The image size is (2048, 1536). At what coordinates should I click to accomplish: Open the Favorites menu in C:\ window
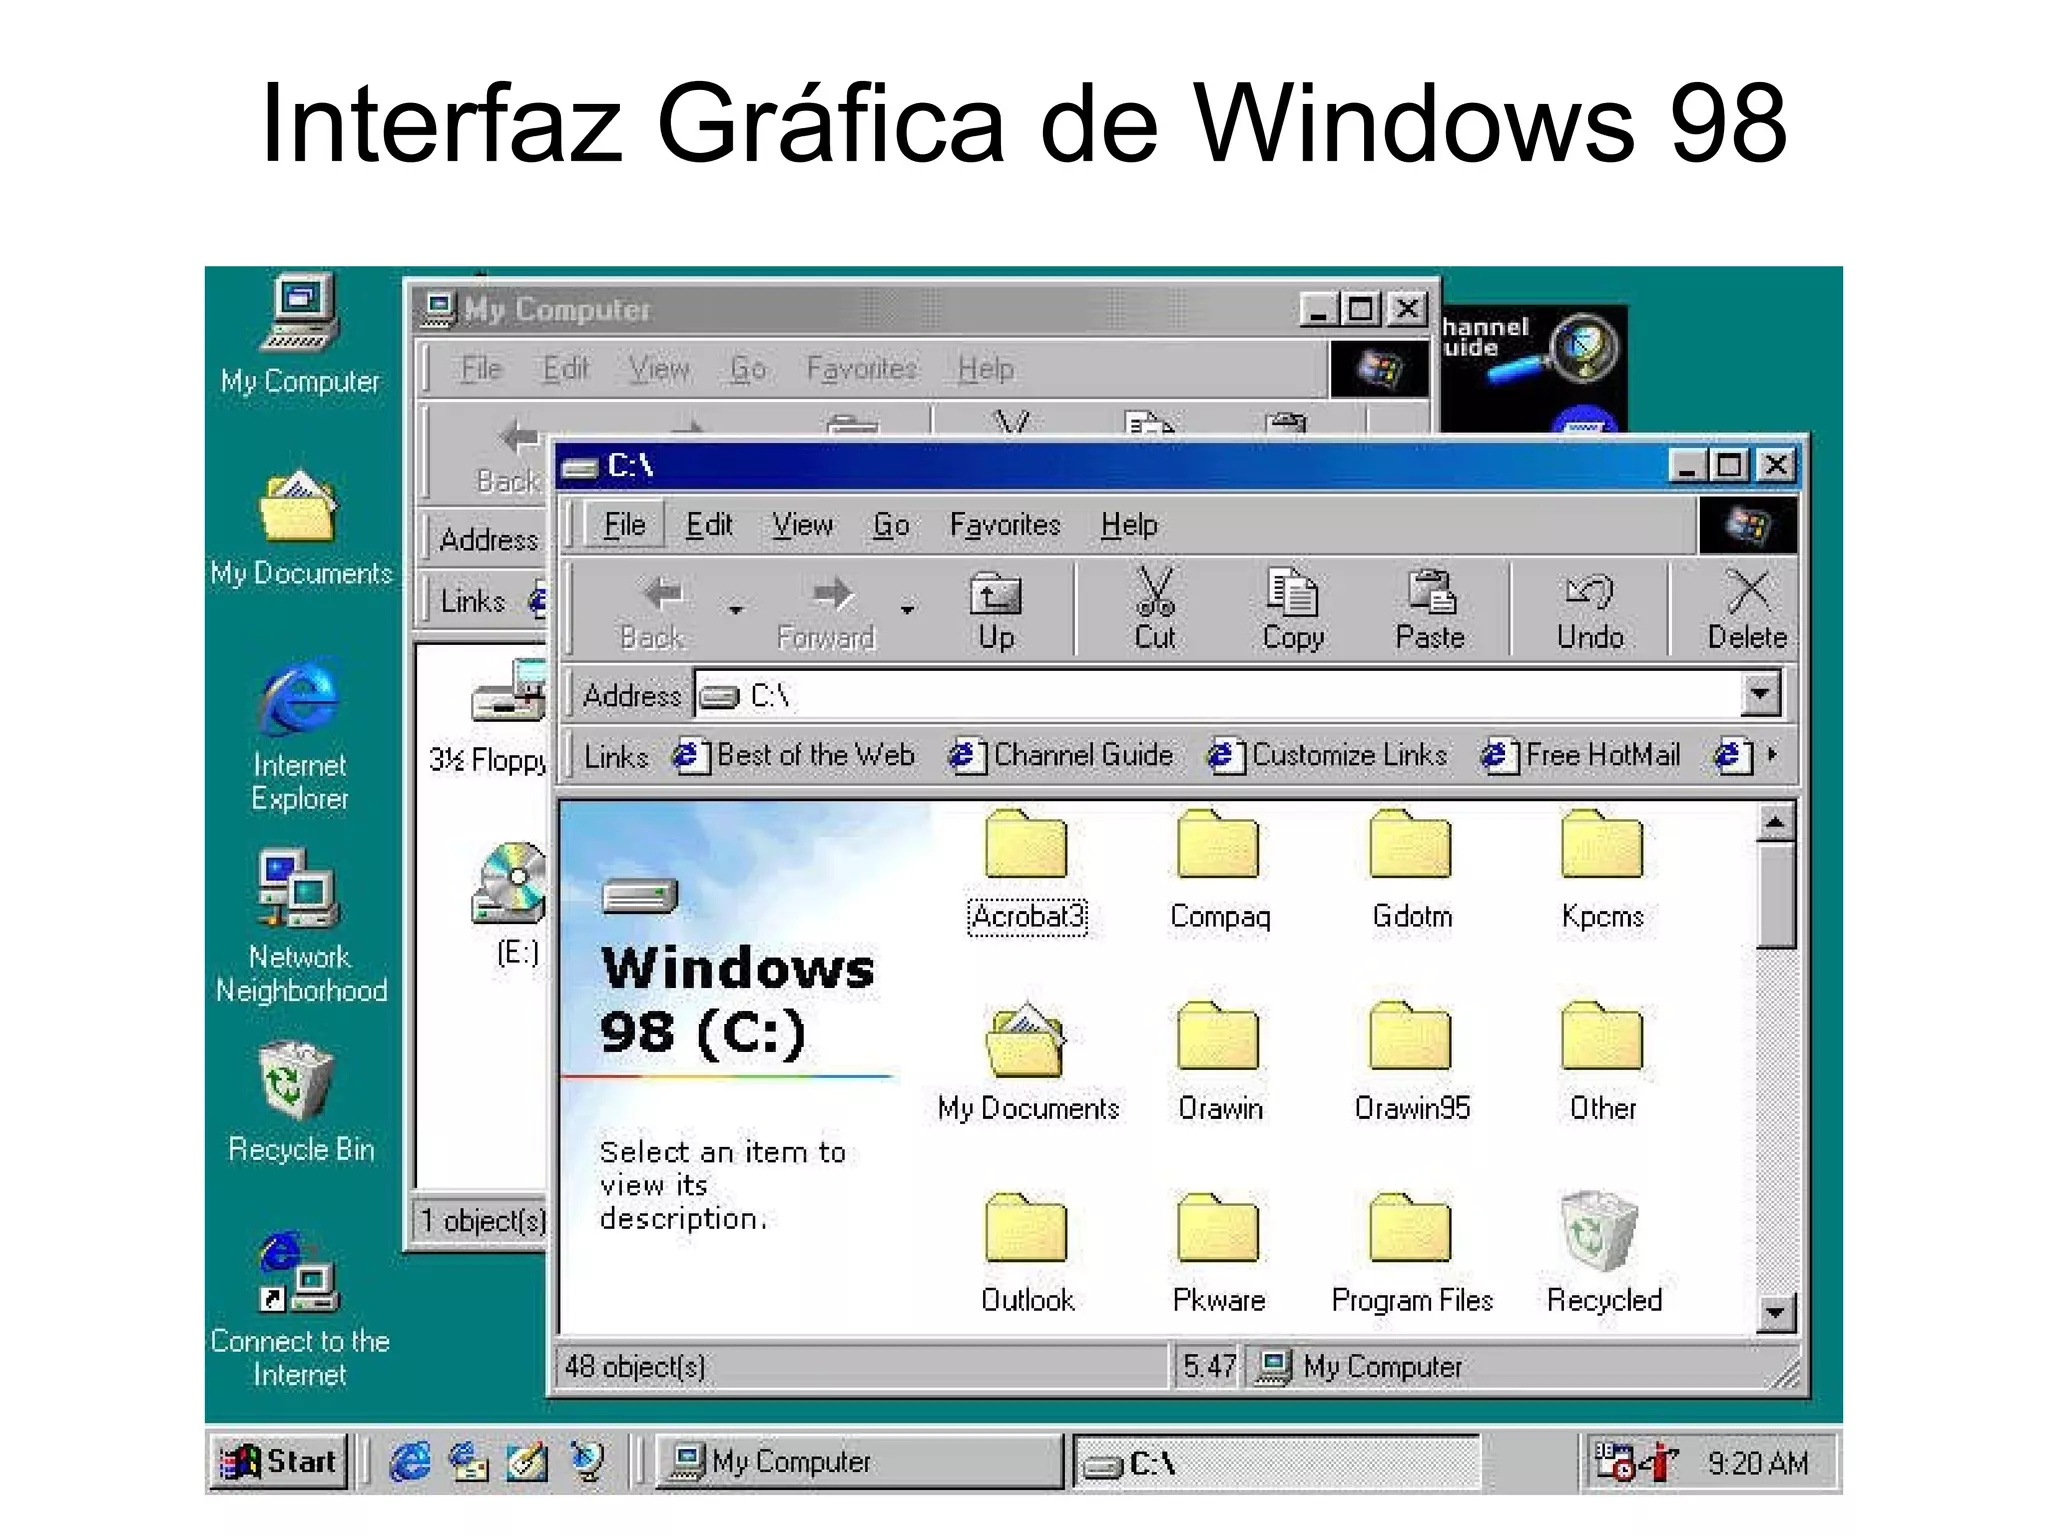[x=1005, y=525]
